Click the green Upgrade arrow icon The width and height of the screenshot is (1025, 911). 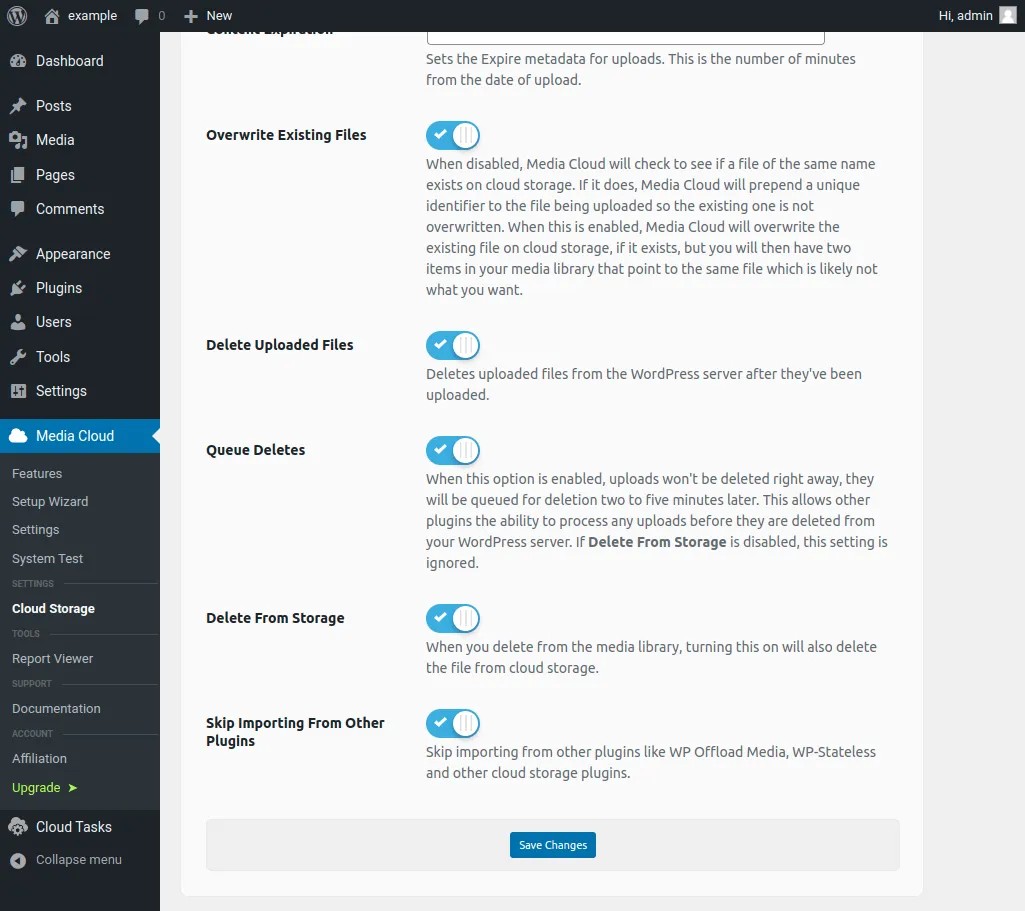[73, 788]
